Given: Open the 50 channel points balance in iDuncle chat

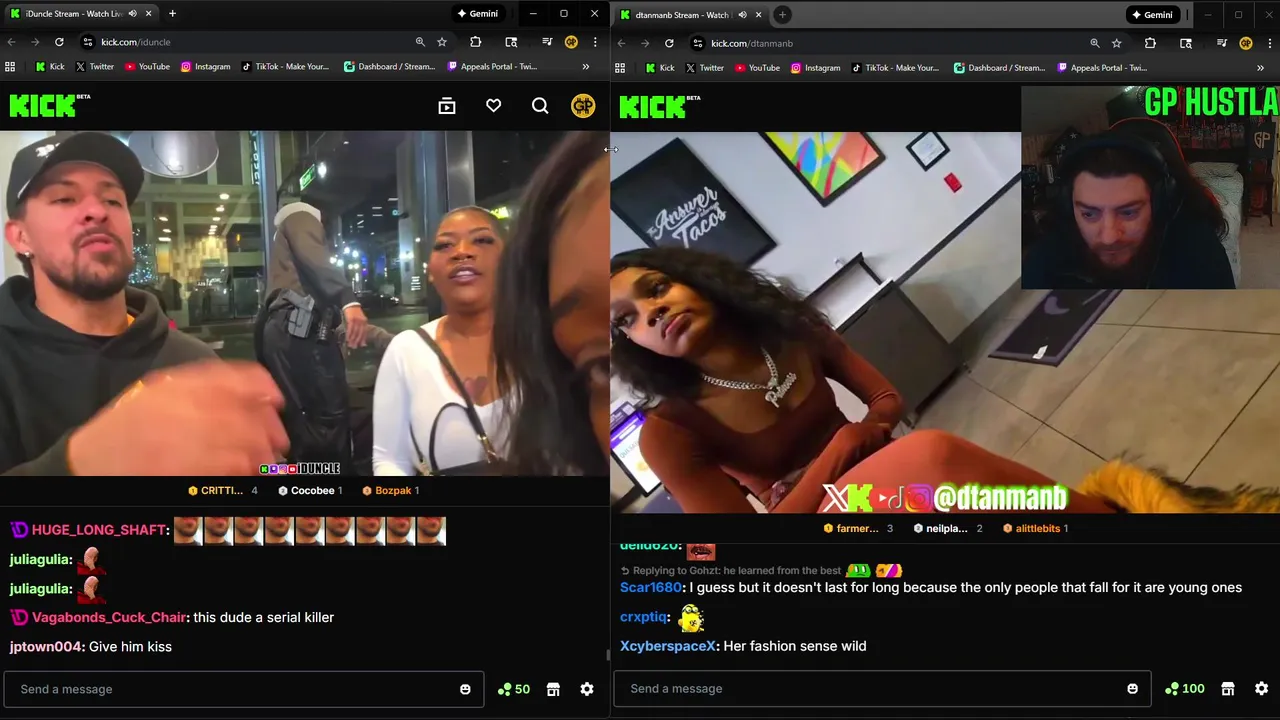Looking at the screenshot, I should 513,689.
